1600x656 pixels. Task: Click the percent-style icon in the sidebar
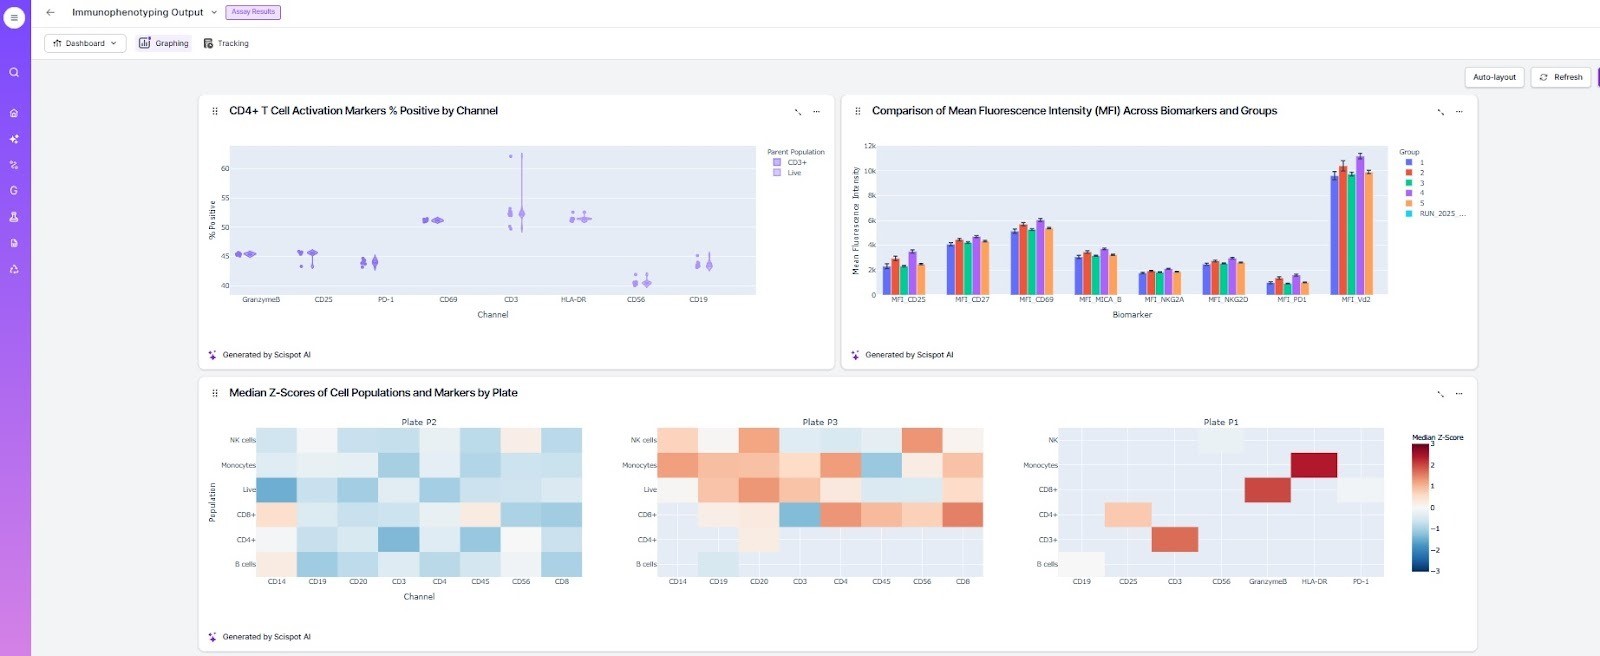pyautogui.click(x=14, y=165)
